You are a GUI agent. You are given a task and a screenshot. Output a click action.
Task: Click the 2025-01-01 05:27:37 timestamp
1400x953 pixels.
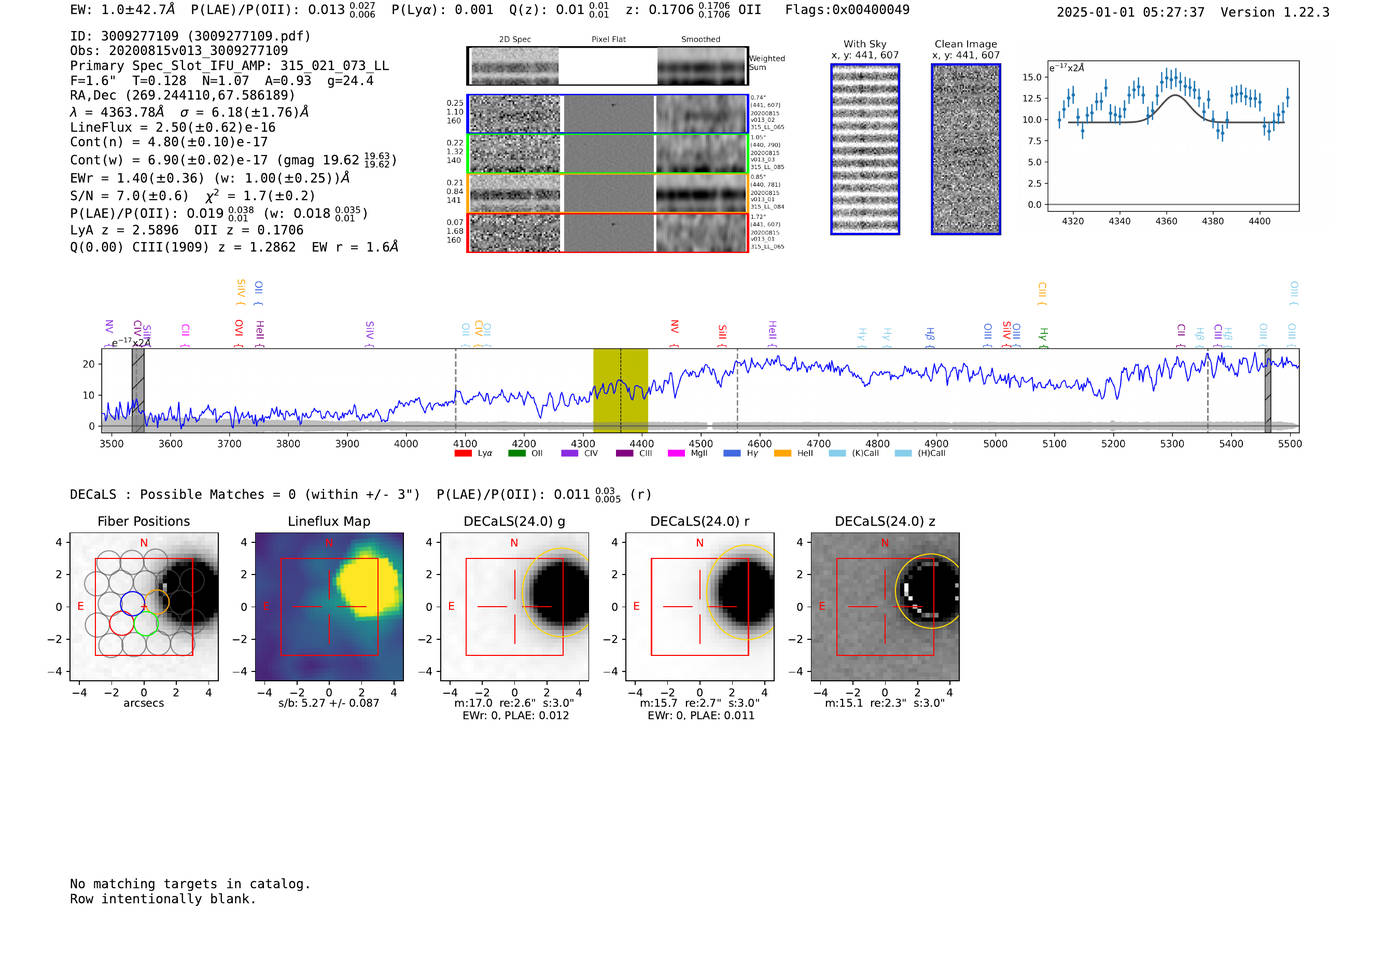click(x=1130, y=13)
